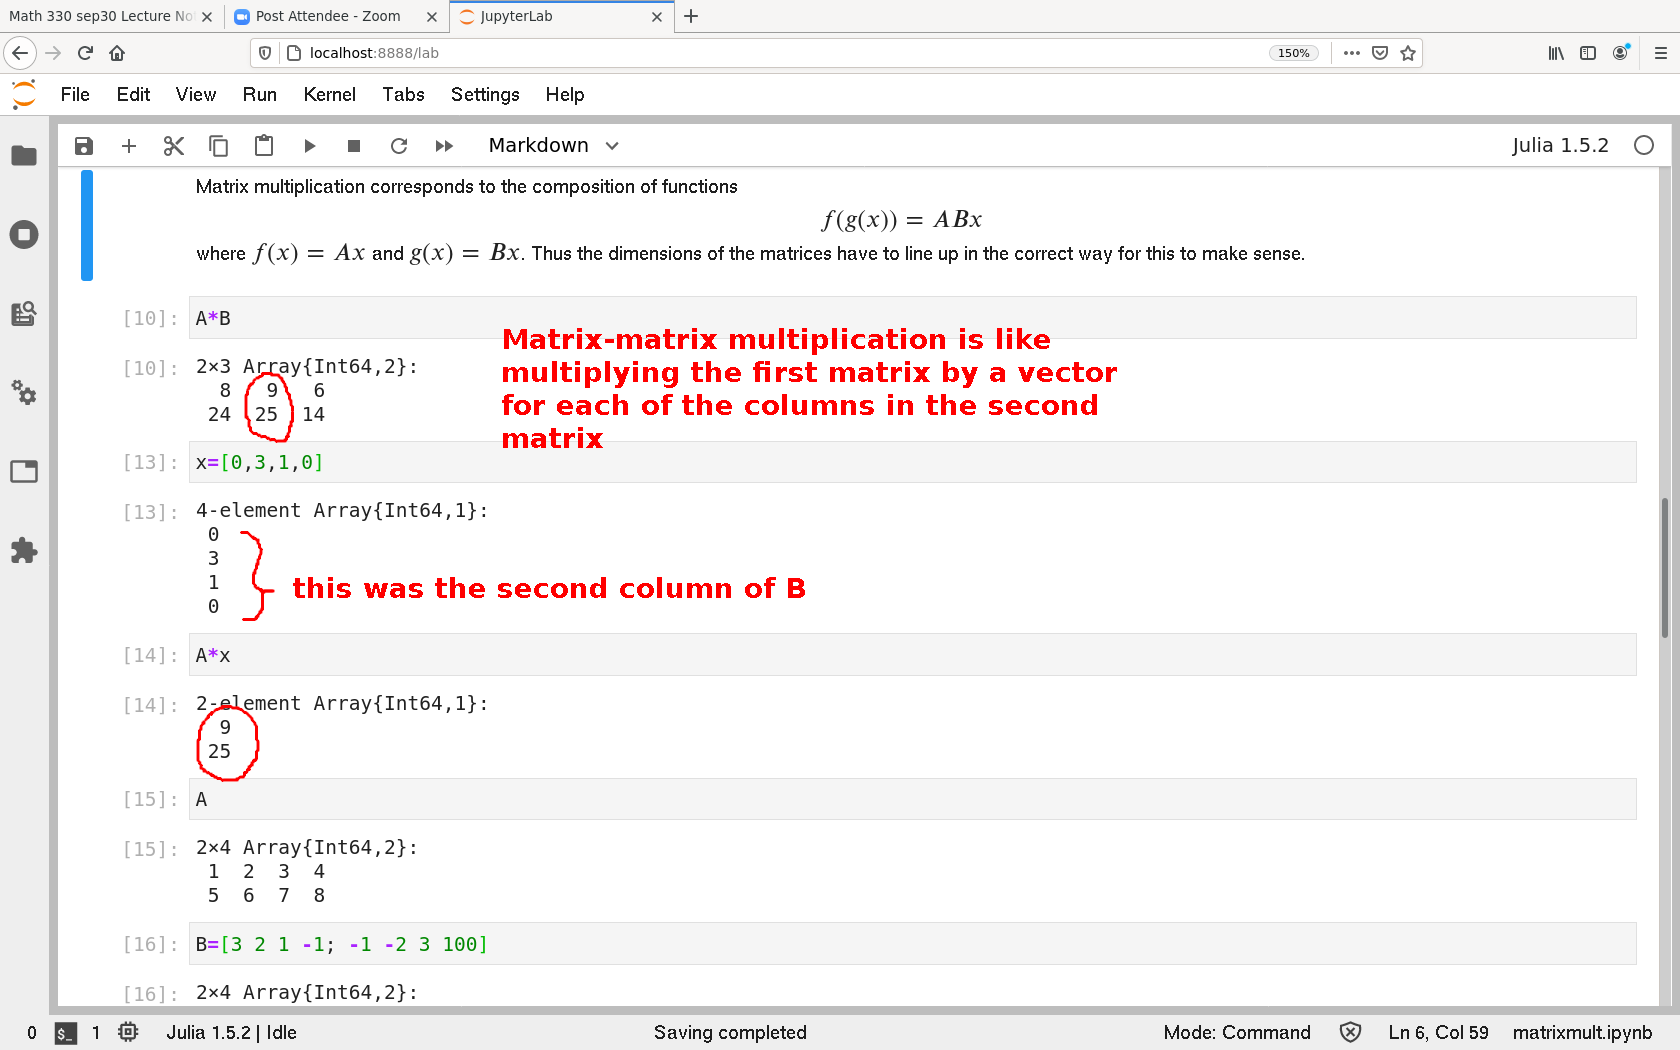Interrupt the kernel with stop button
This screenshot has width=1680, height=1050.
(x=354, y=146)
